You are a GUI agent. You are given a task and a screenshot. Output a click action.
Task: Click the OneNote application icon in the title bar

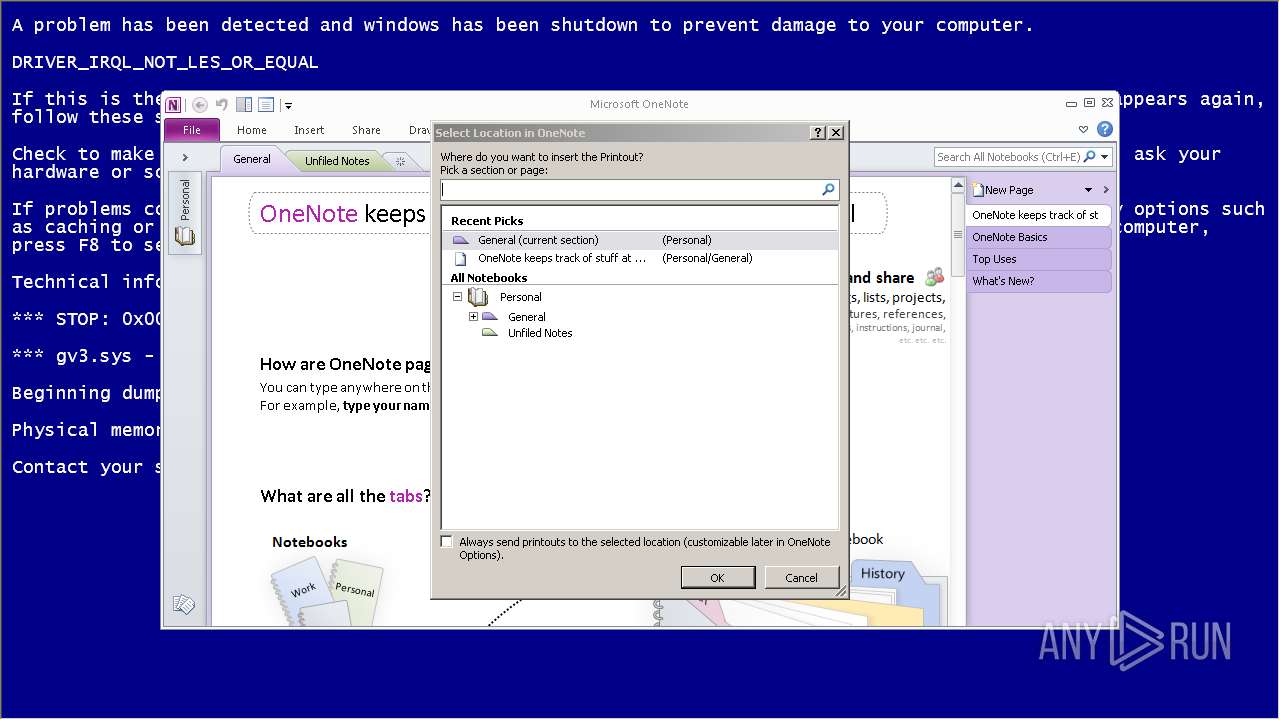click(x=174, y=105)
